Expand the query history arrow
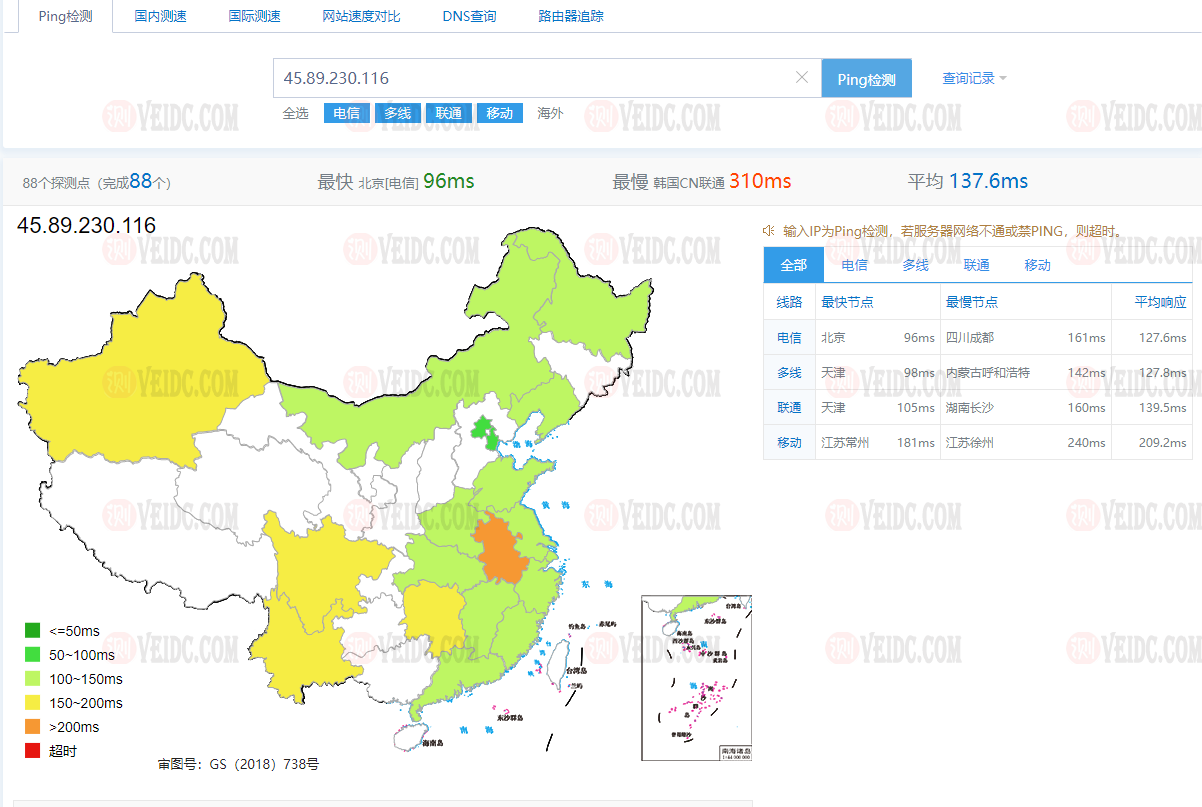 pyautogui.click(x=1004, y=77)
